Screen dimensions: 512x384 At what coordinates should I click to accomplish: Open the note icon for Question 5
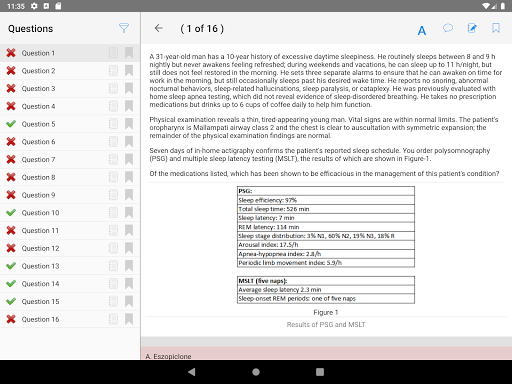[x=113, y=124]
